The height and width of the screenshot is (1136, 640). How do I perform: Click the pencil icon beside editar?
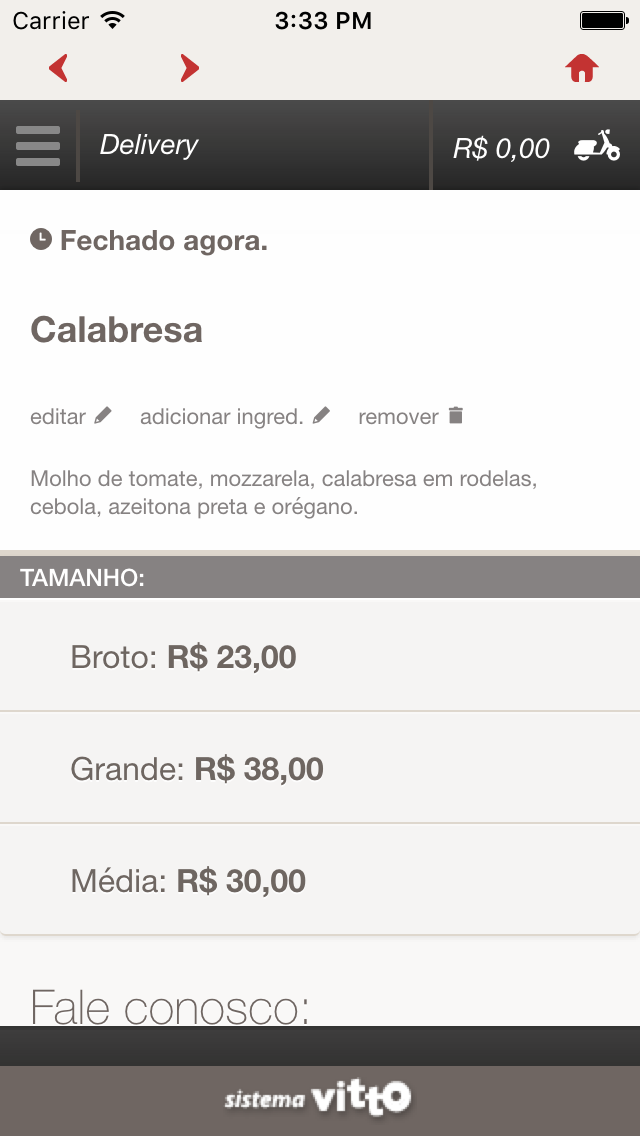click(105, 414)
